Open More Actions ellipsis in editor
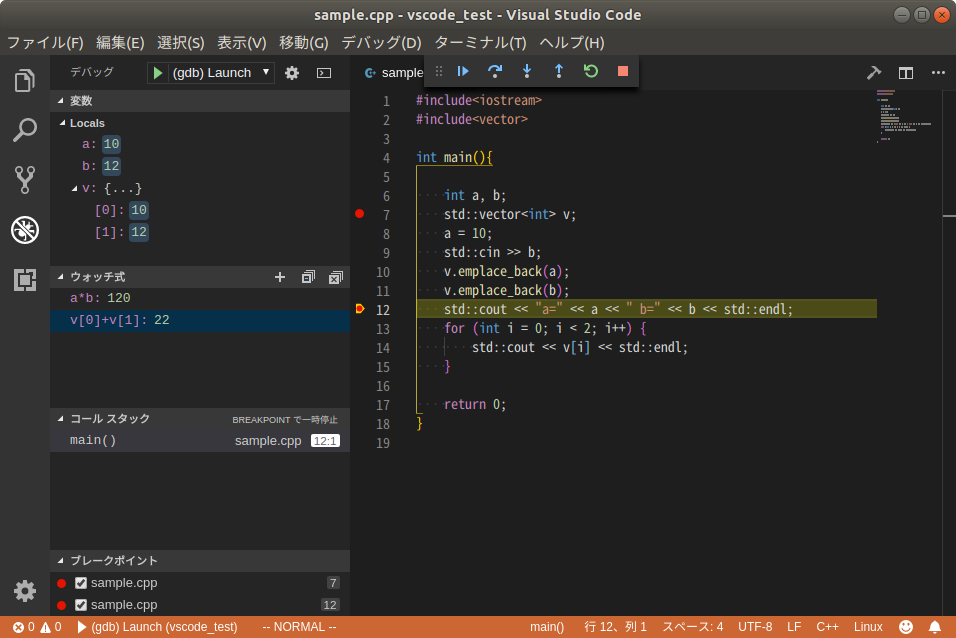 point(938,73)
